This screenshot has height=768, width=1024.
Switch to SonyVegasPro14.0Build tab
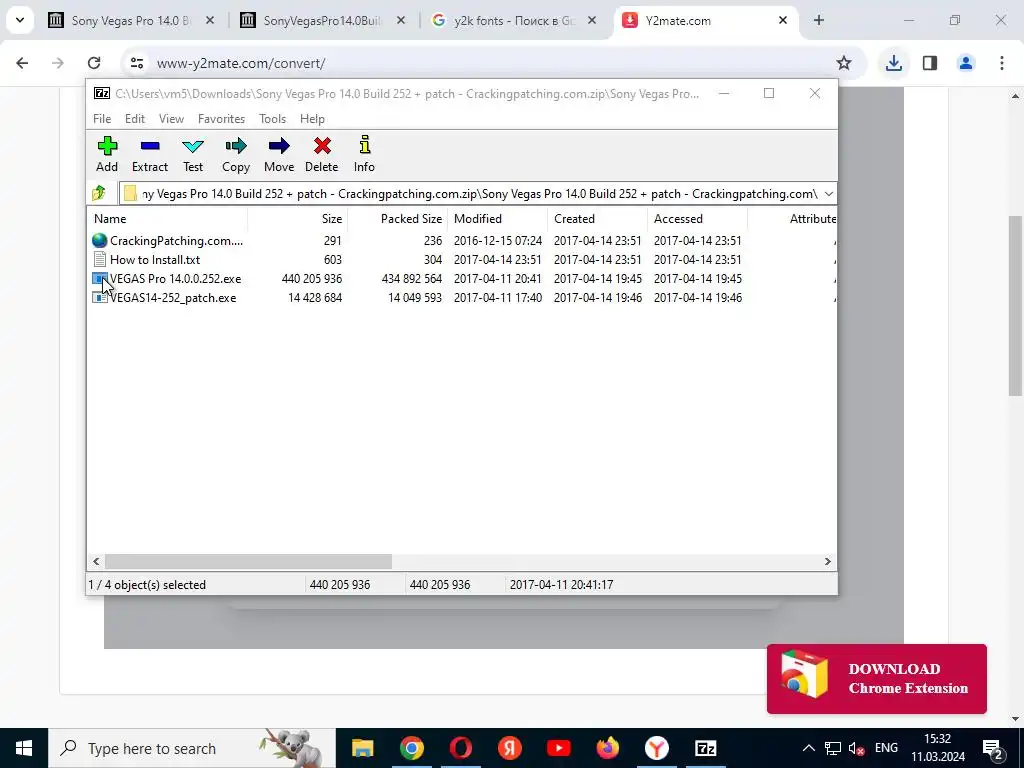click(x=323, y=21)
